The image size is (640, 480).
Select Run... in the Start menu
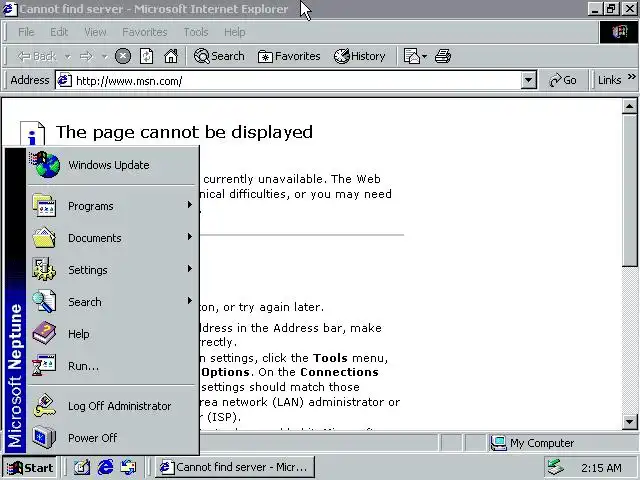[112, 366]
